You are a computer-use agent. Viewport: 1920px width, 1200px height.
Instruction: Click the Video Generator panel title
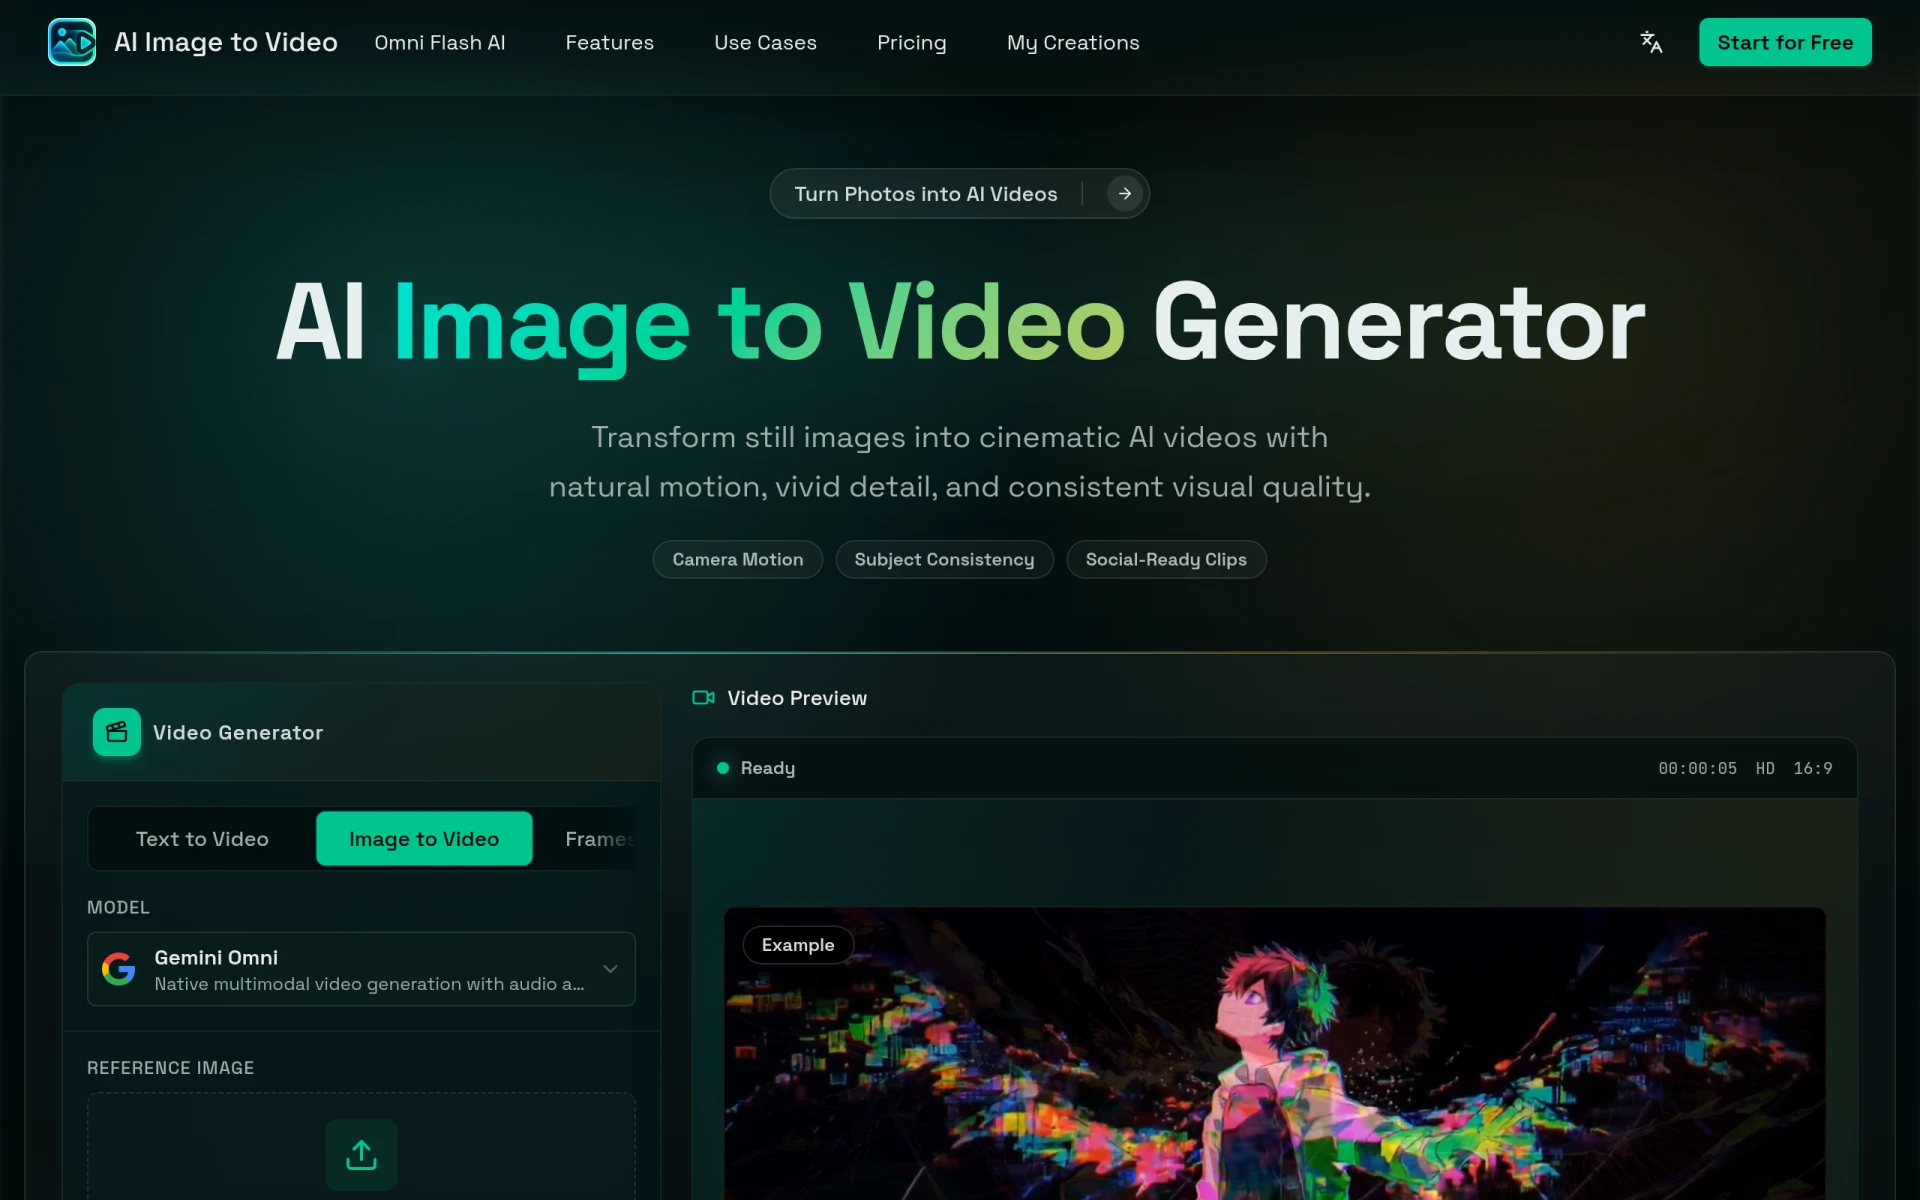(238, 732)
